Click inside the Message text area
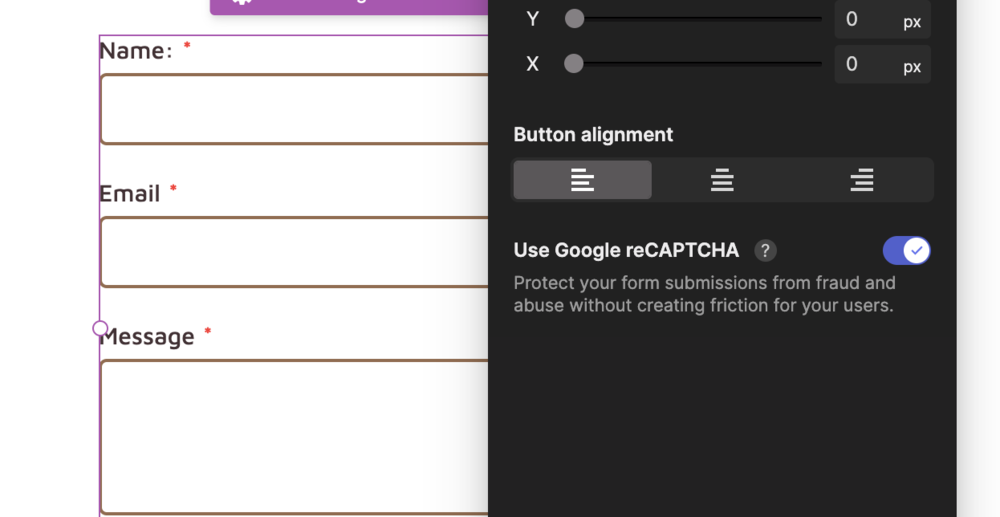Image resolution: width=1000 pixels, height=517 pixels. point(294,437)
